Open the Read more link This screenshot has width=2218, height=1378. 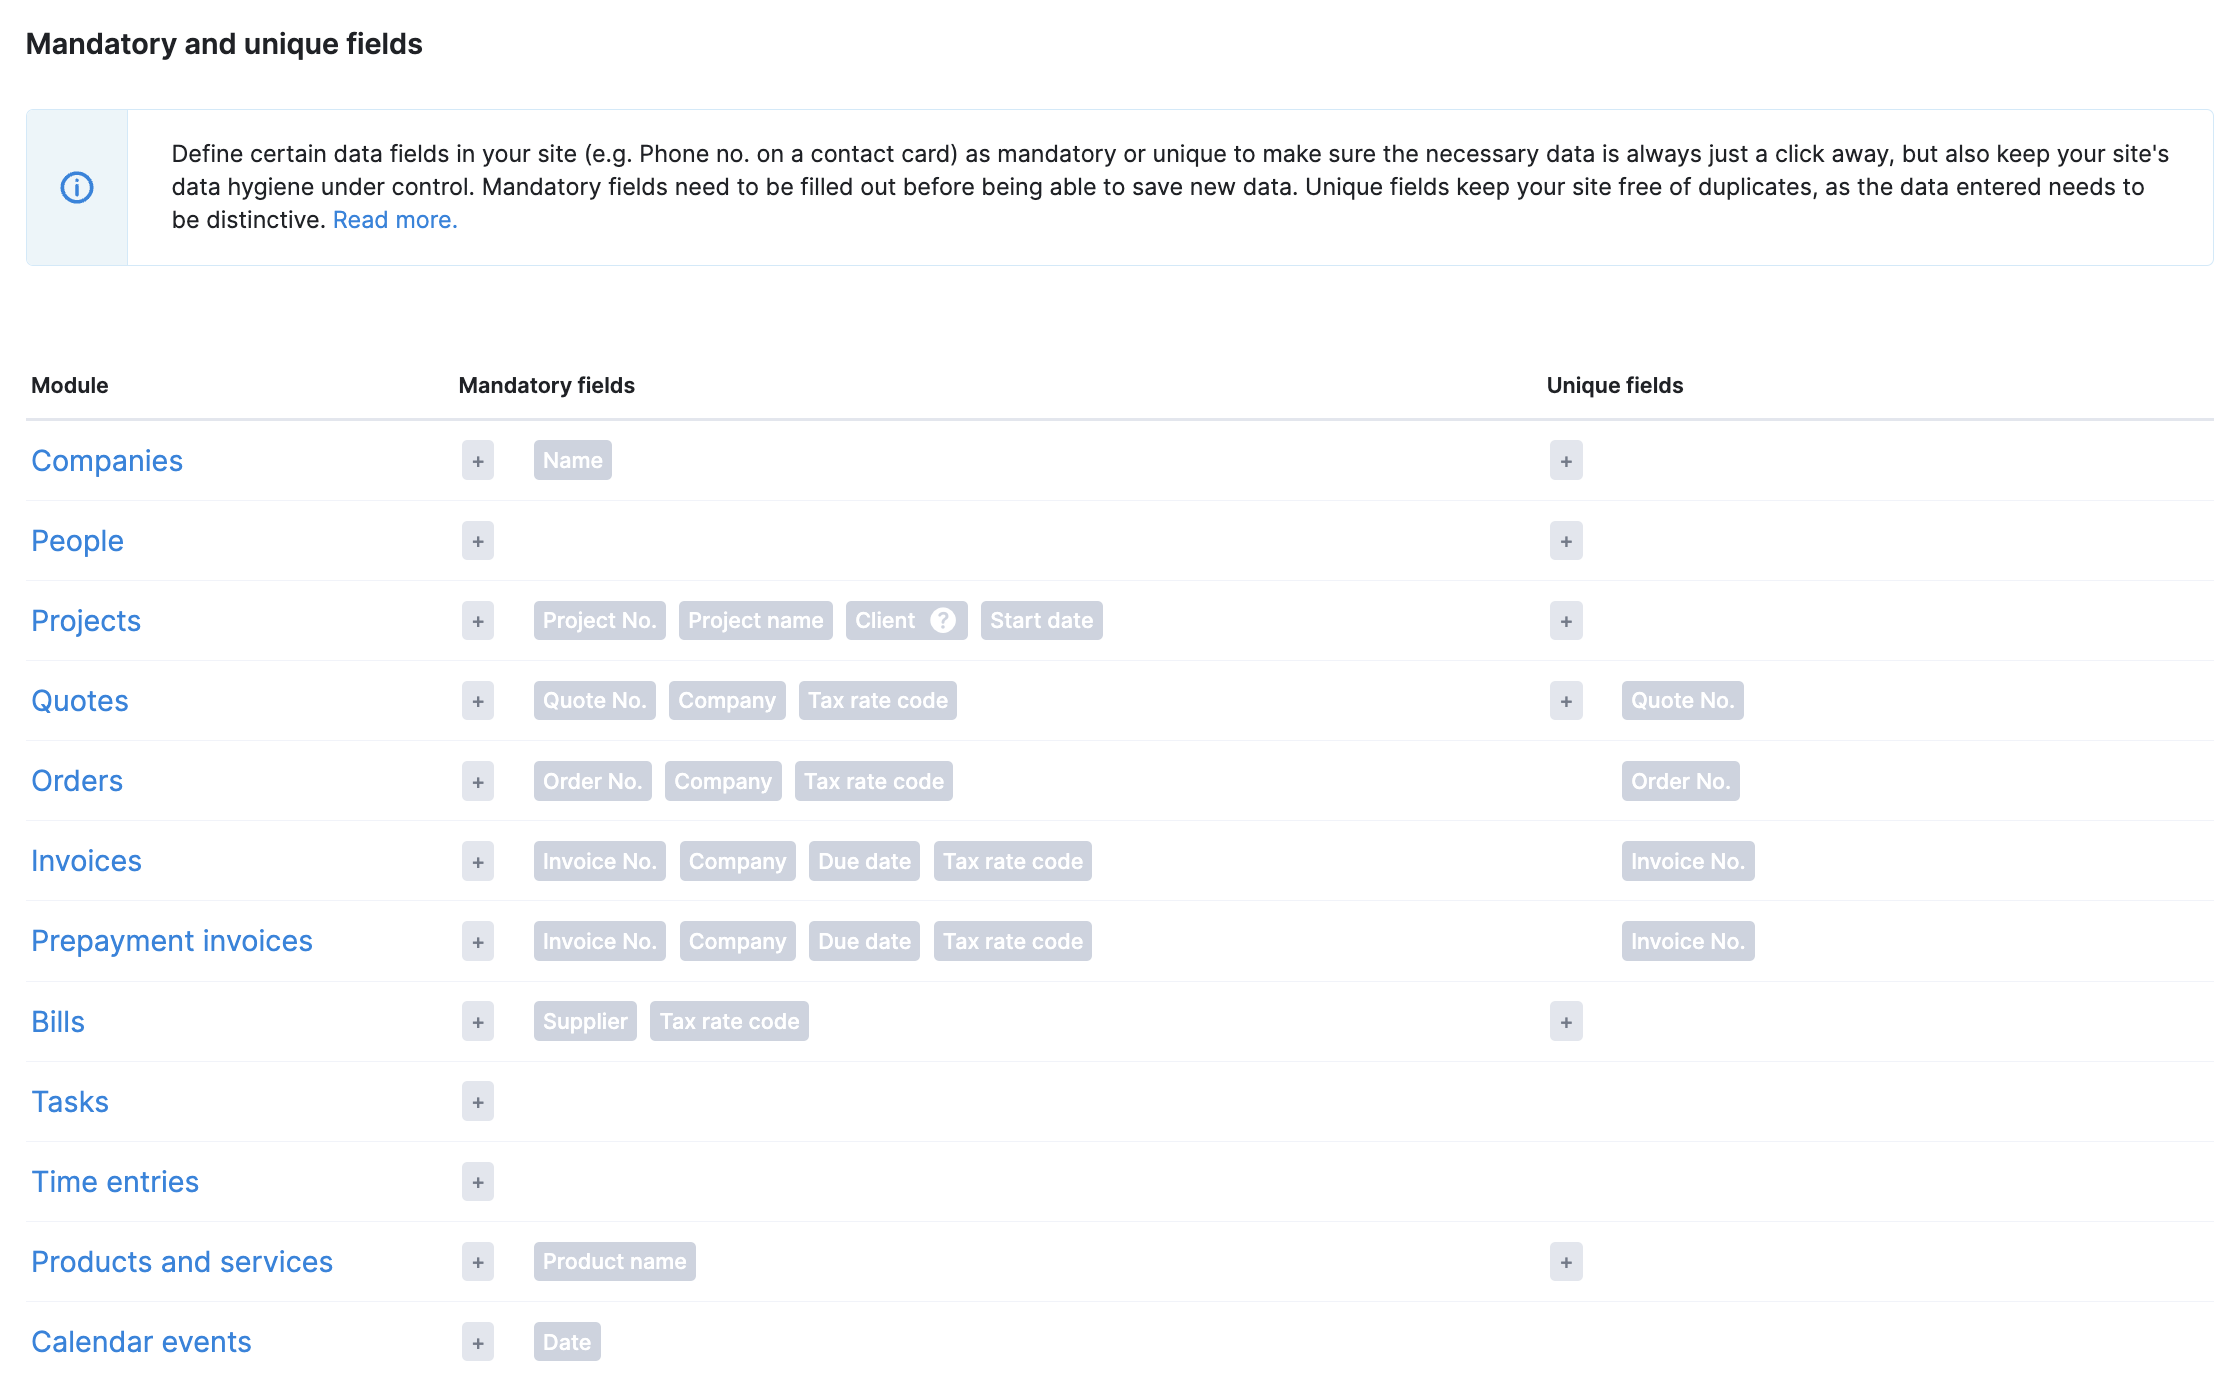(x=395, y=220)
